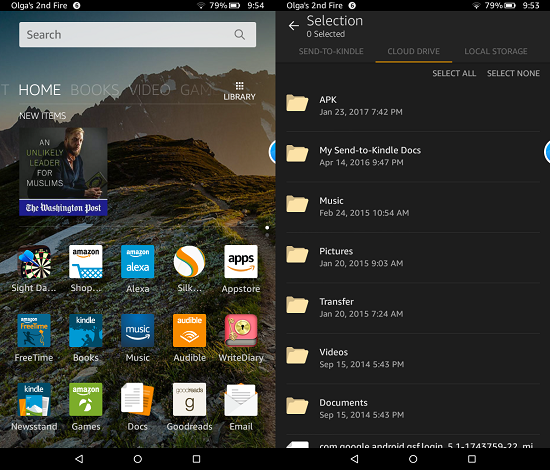
Task: Open the Audible app
Action: click(189, 331)
